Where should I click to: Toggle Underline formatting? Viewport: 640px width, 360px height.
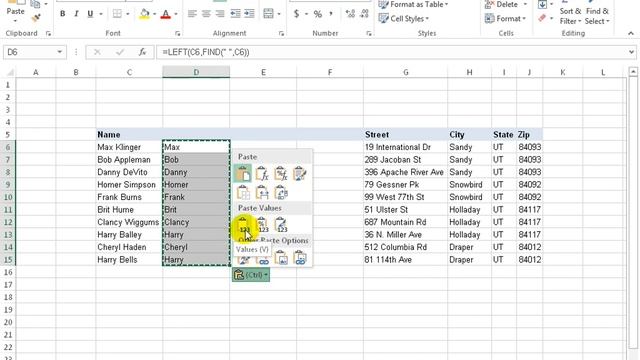tap(90, 14)
